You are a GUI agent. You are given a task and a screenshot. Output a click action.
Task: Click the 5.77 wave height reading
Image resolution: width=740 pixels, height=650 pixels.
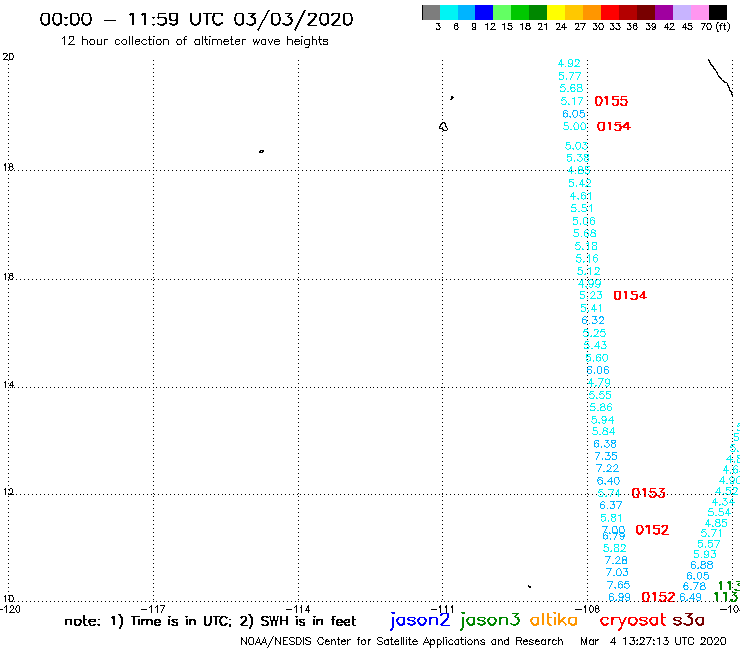click(x=570, y=76)
